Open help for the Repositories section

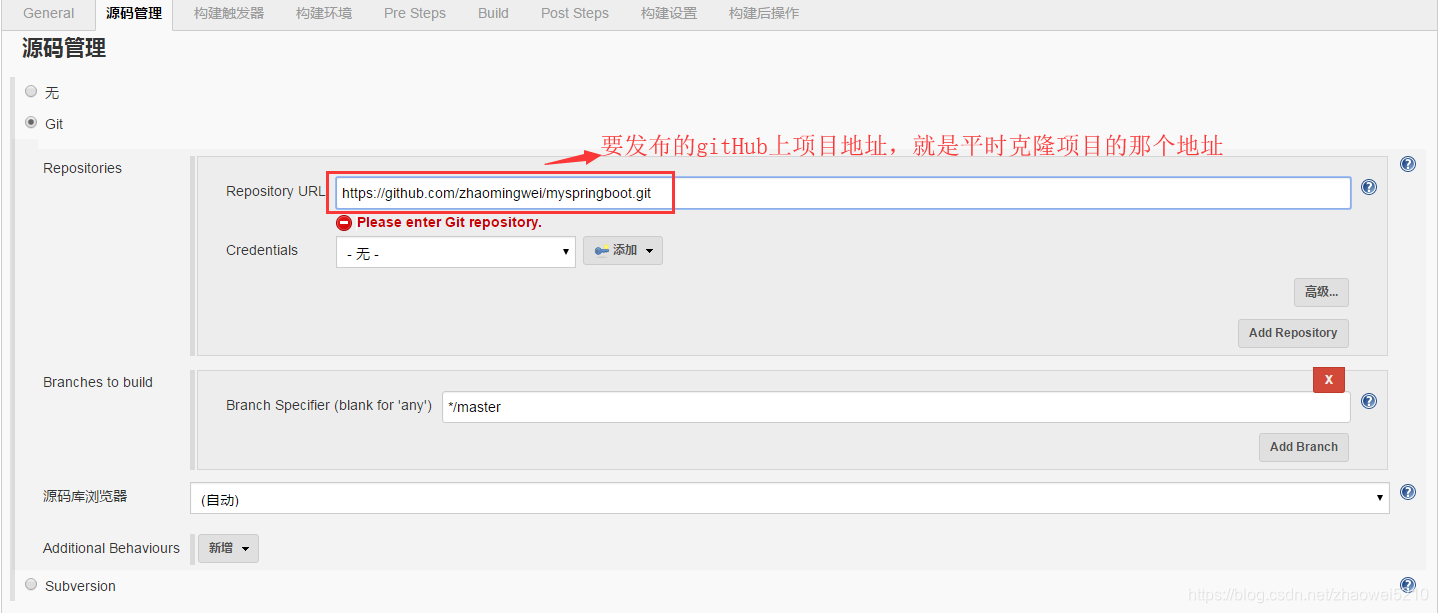tap(1408, 164)
